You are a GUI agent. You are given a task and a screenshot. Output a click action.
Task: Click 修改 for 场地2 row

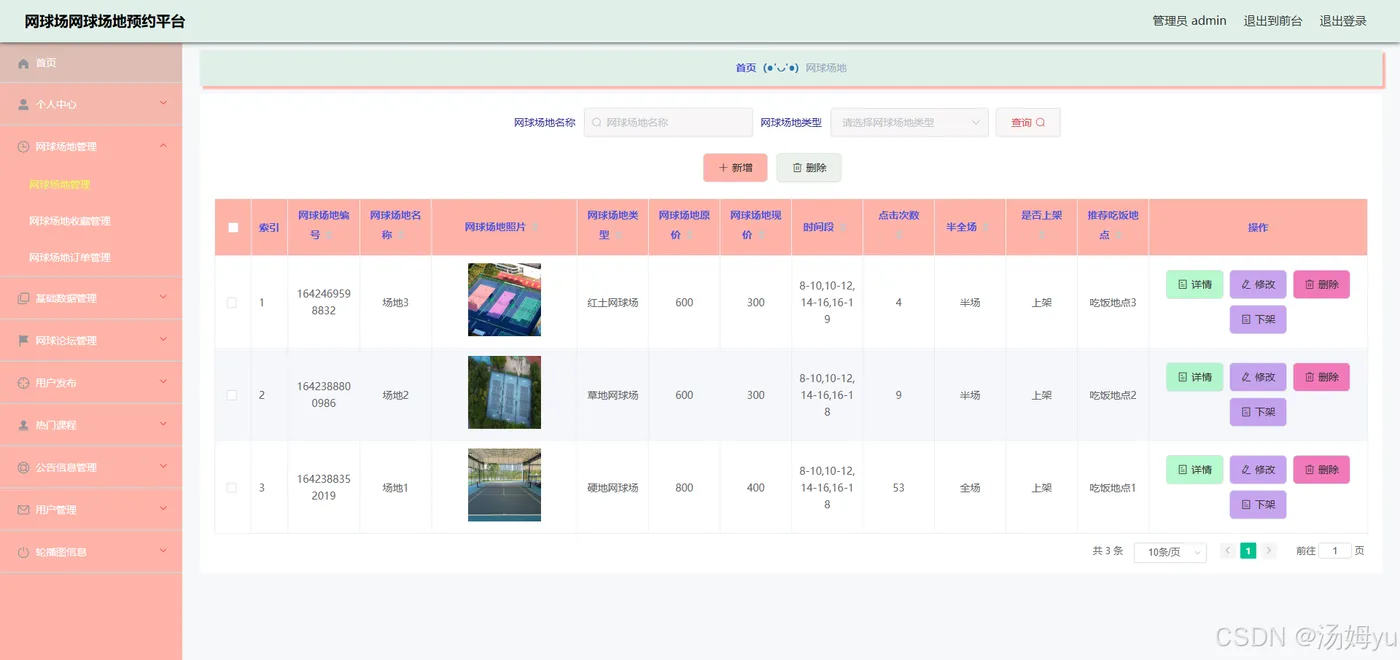point(1258,377)
